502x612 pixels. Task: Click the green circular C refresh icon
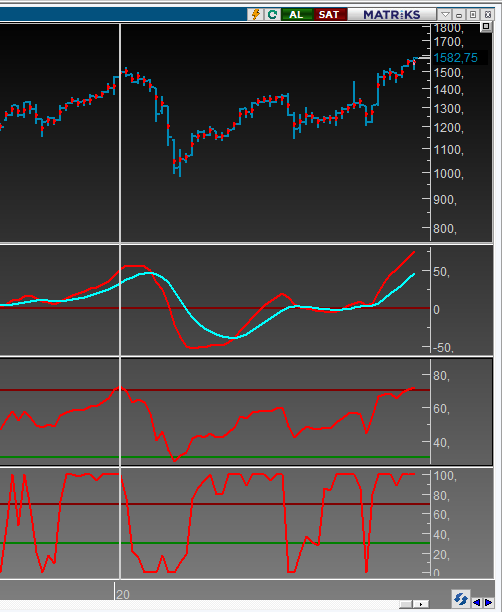point(272,14)
